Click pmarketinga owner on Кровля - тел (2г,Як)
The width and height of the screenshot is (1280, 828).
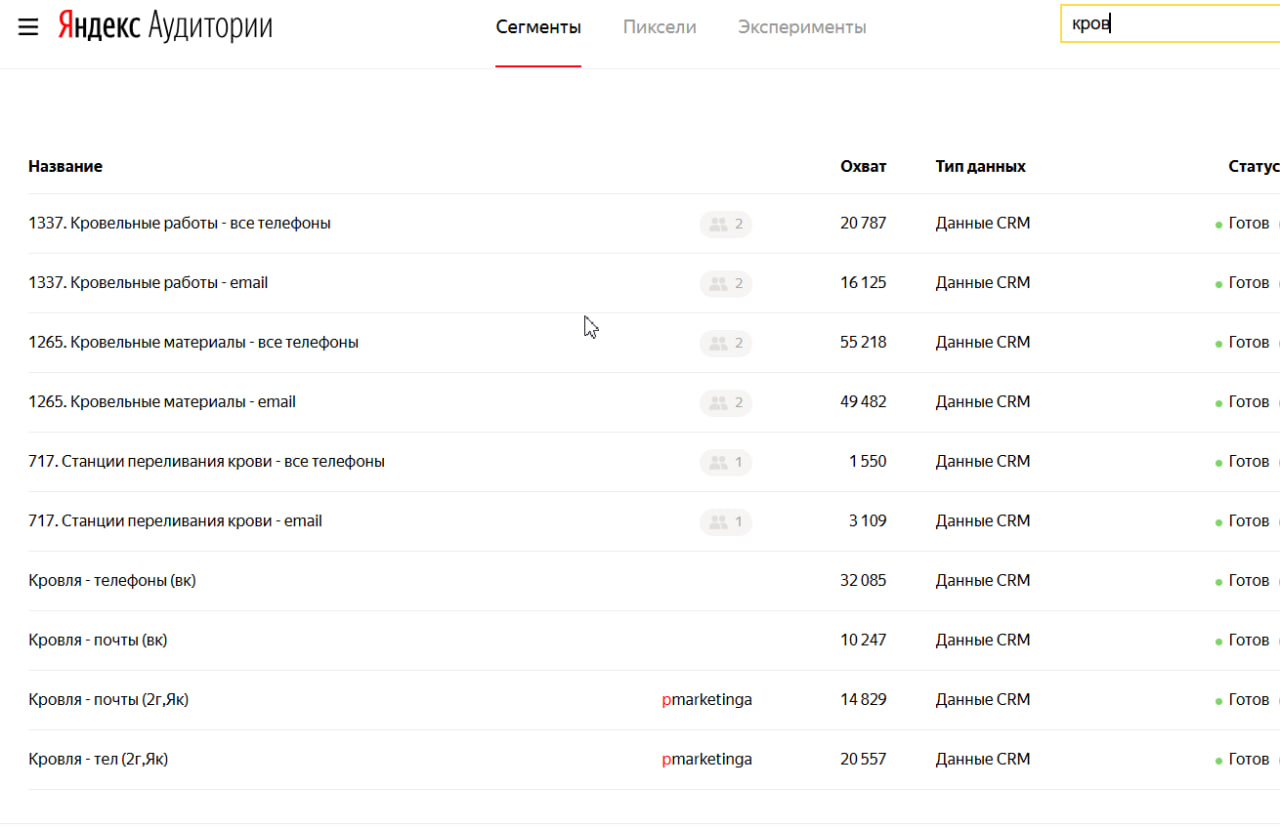[x=707, y=759]
